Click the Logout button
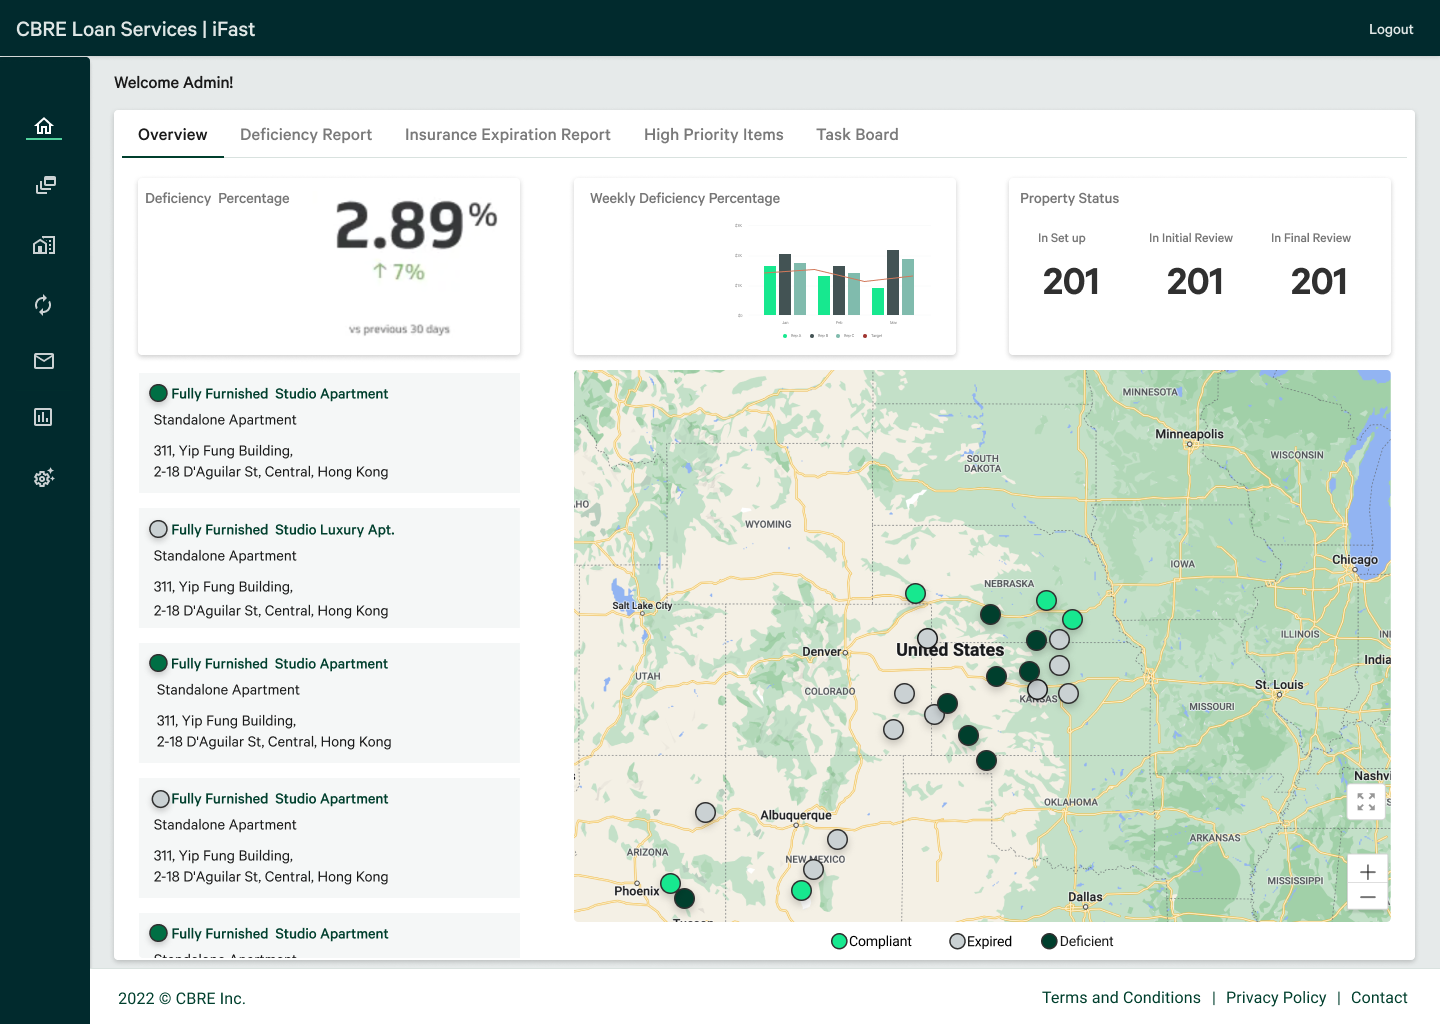 [x=1391, y=29]
